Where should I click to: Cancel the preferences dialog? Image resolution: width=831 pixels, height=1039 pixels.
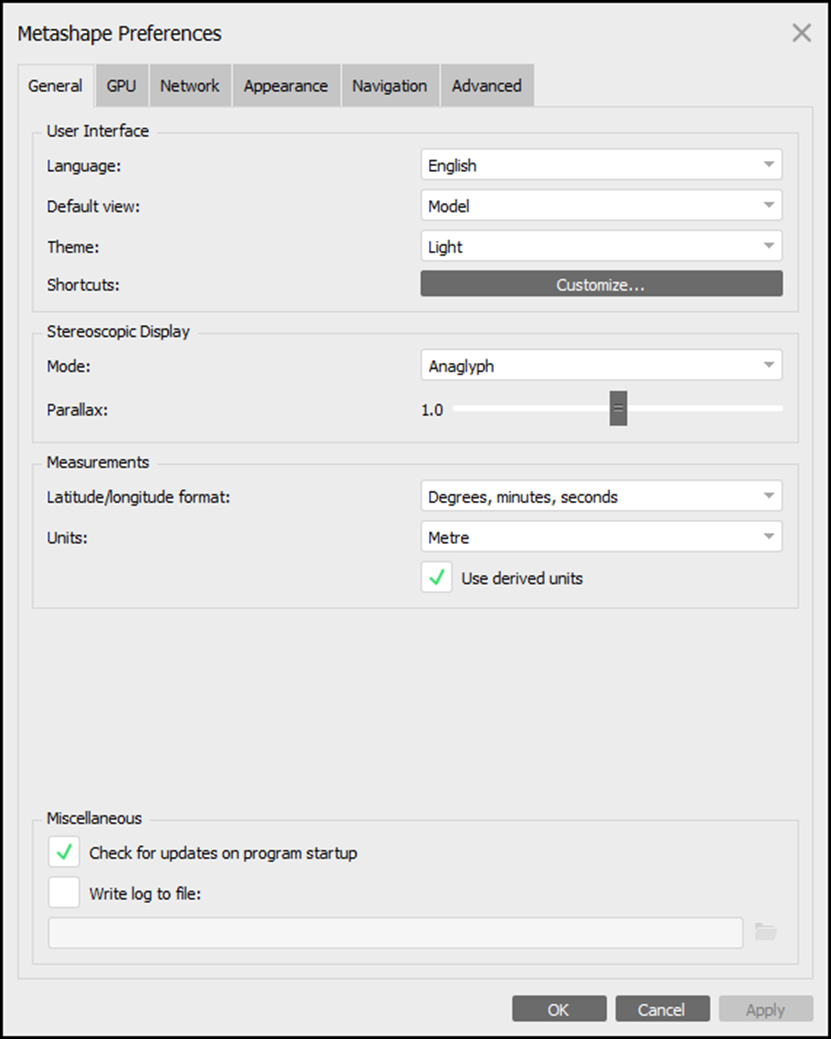tap(662, 1009)
